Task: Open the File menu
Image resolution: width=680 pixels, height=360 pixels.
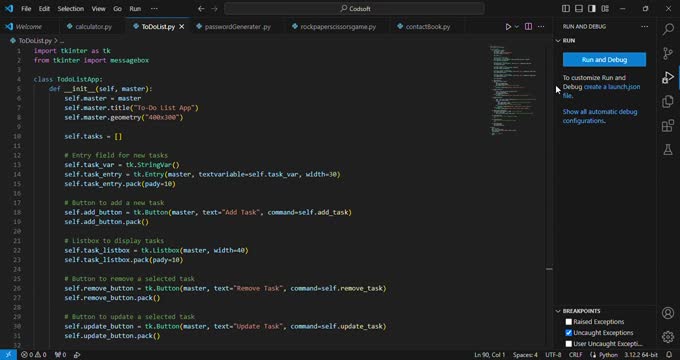Action: (26, 9)
